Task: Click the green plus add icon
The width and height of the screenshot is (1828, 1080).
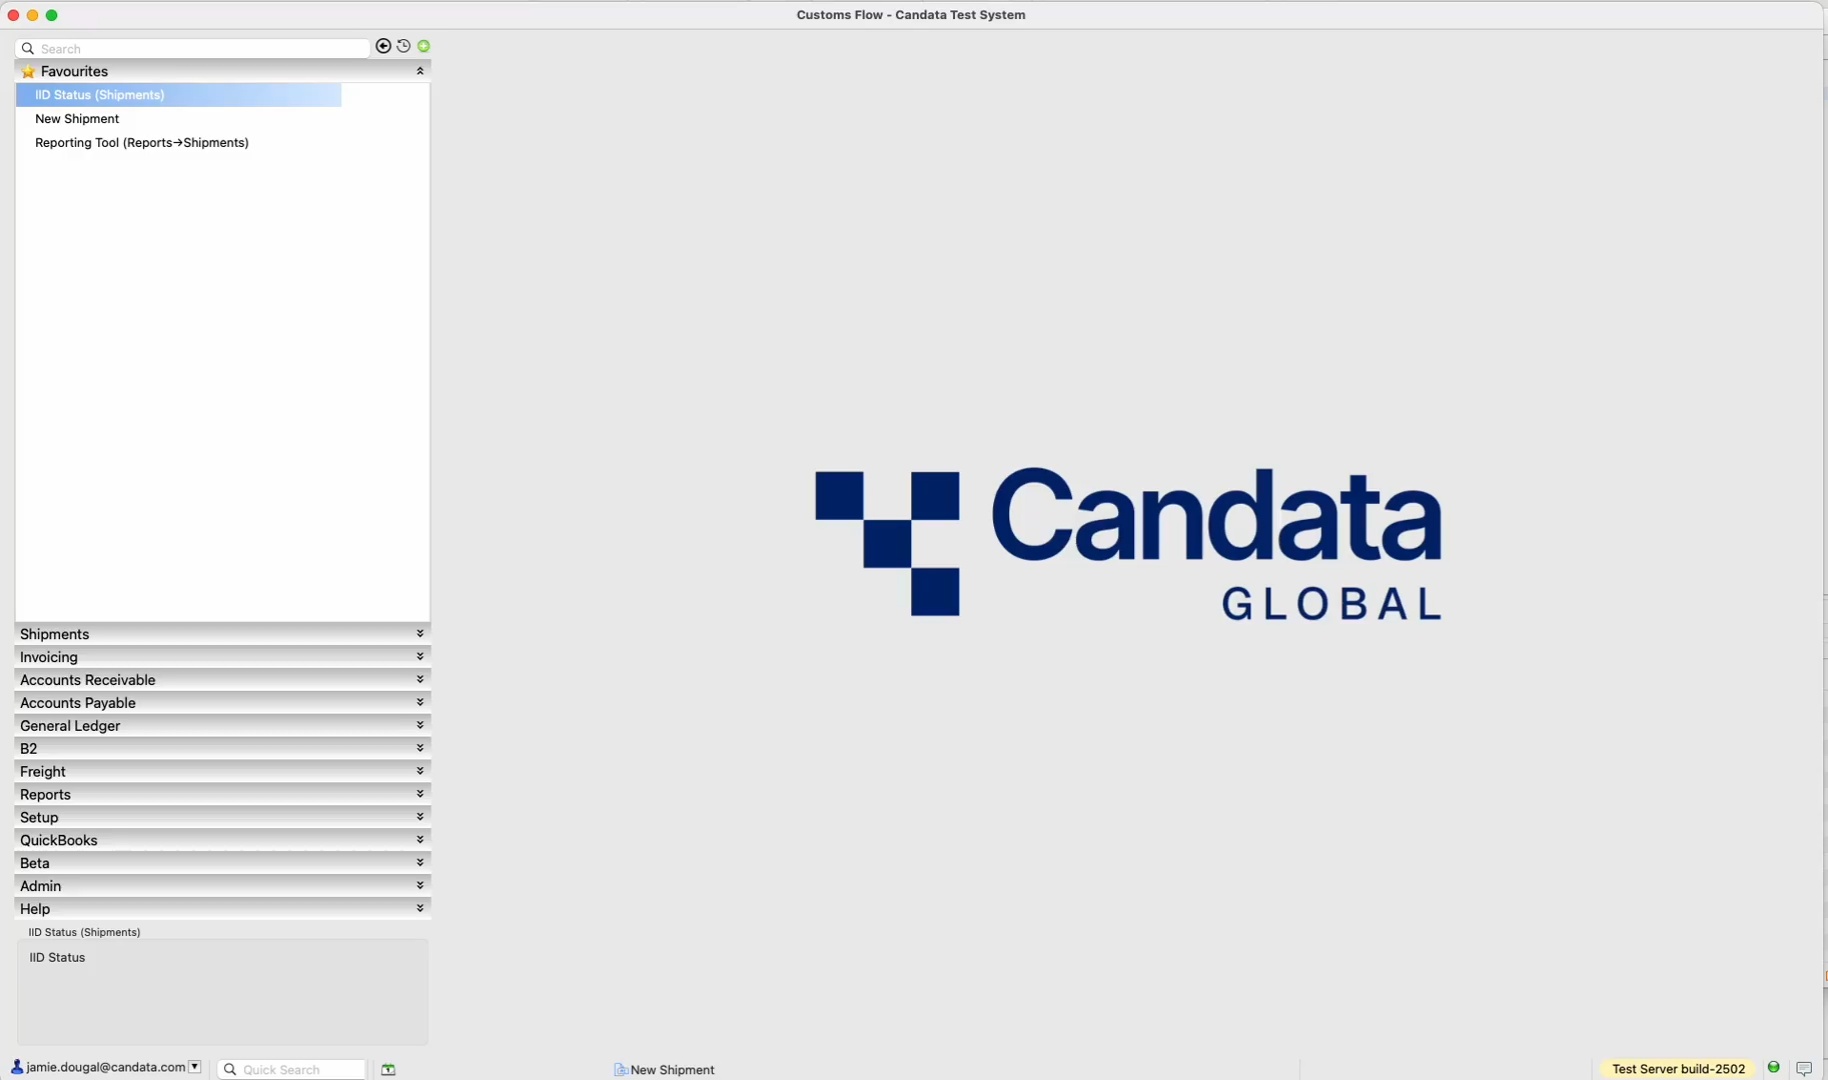Action: point(424,46)
